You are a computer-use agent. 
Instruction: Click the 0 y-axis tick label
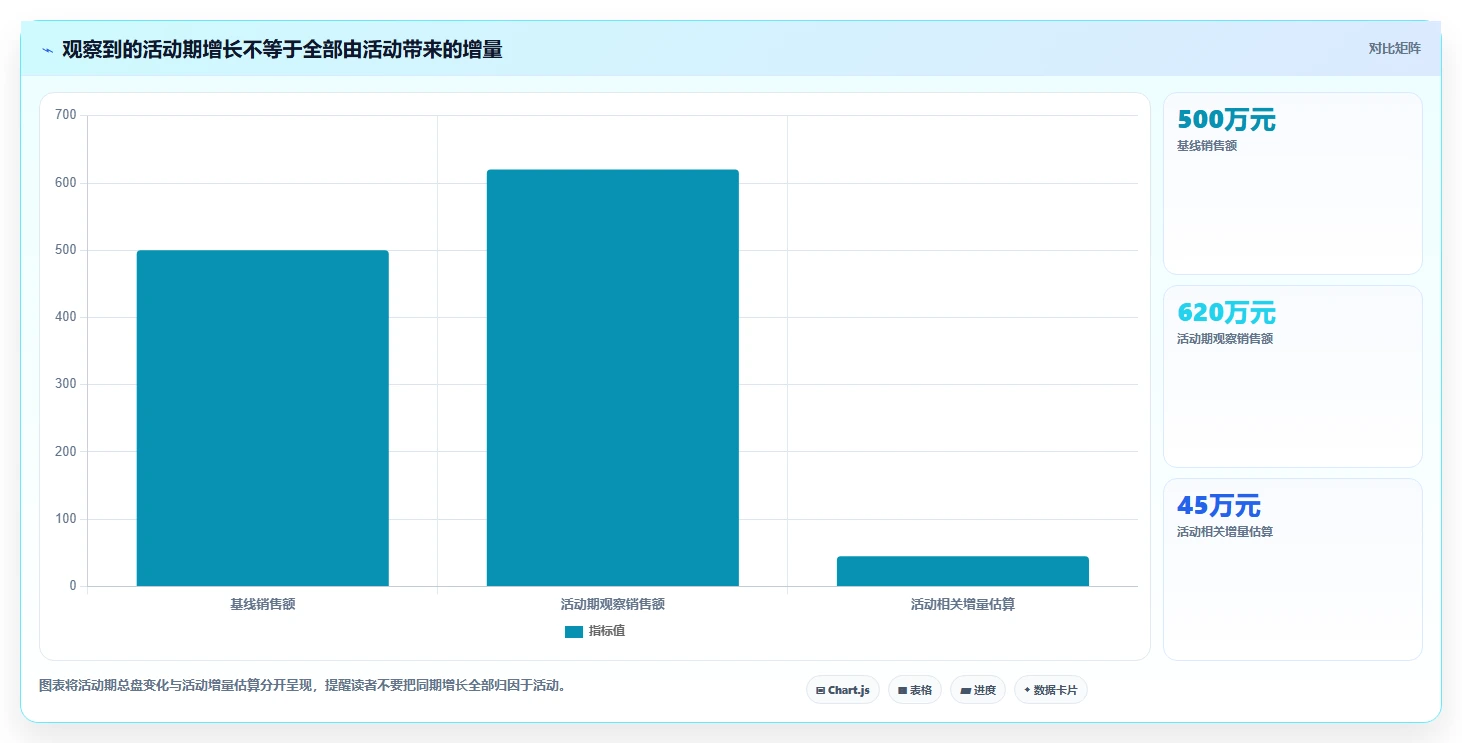[x=72, y=586]
